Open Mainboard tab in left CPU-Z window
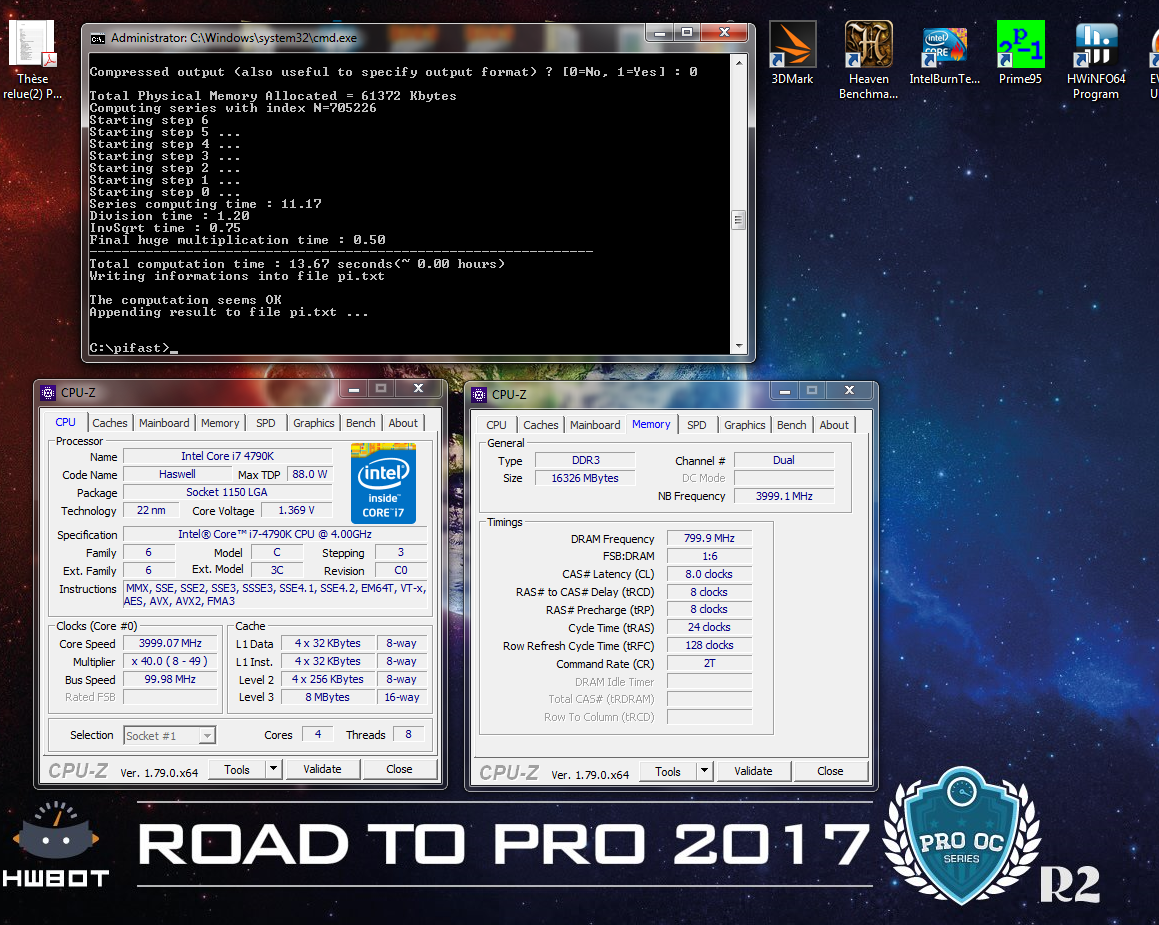The height and width of the screenshot is (925, 1159). (164, 423)
